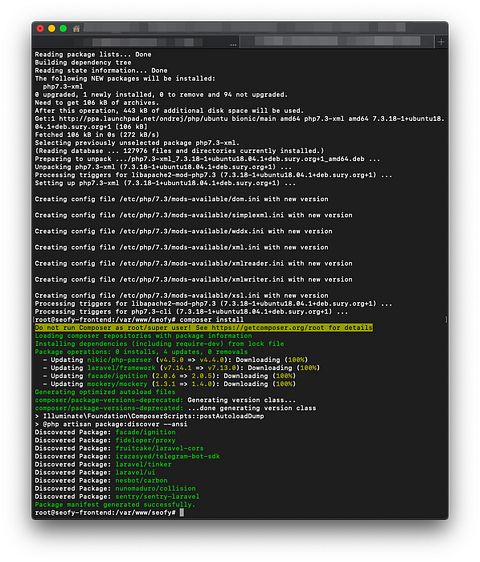Image resolution: width=480 pixels, height=562 pixels.
Task: Click the ellipsis activity indicator on first tab
Action: point(233,44)
